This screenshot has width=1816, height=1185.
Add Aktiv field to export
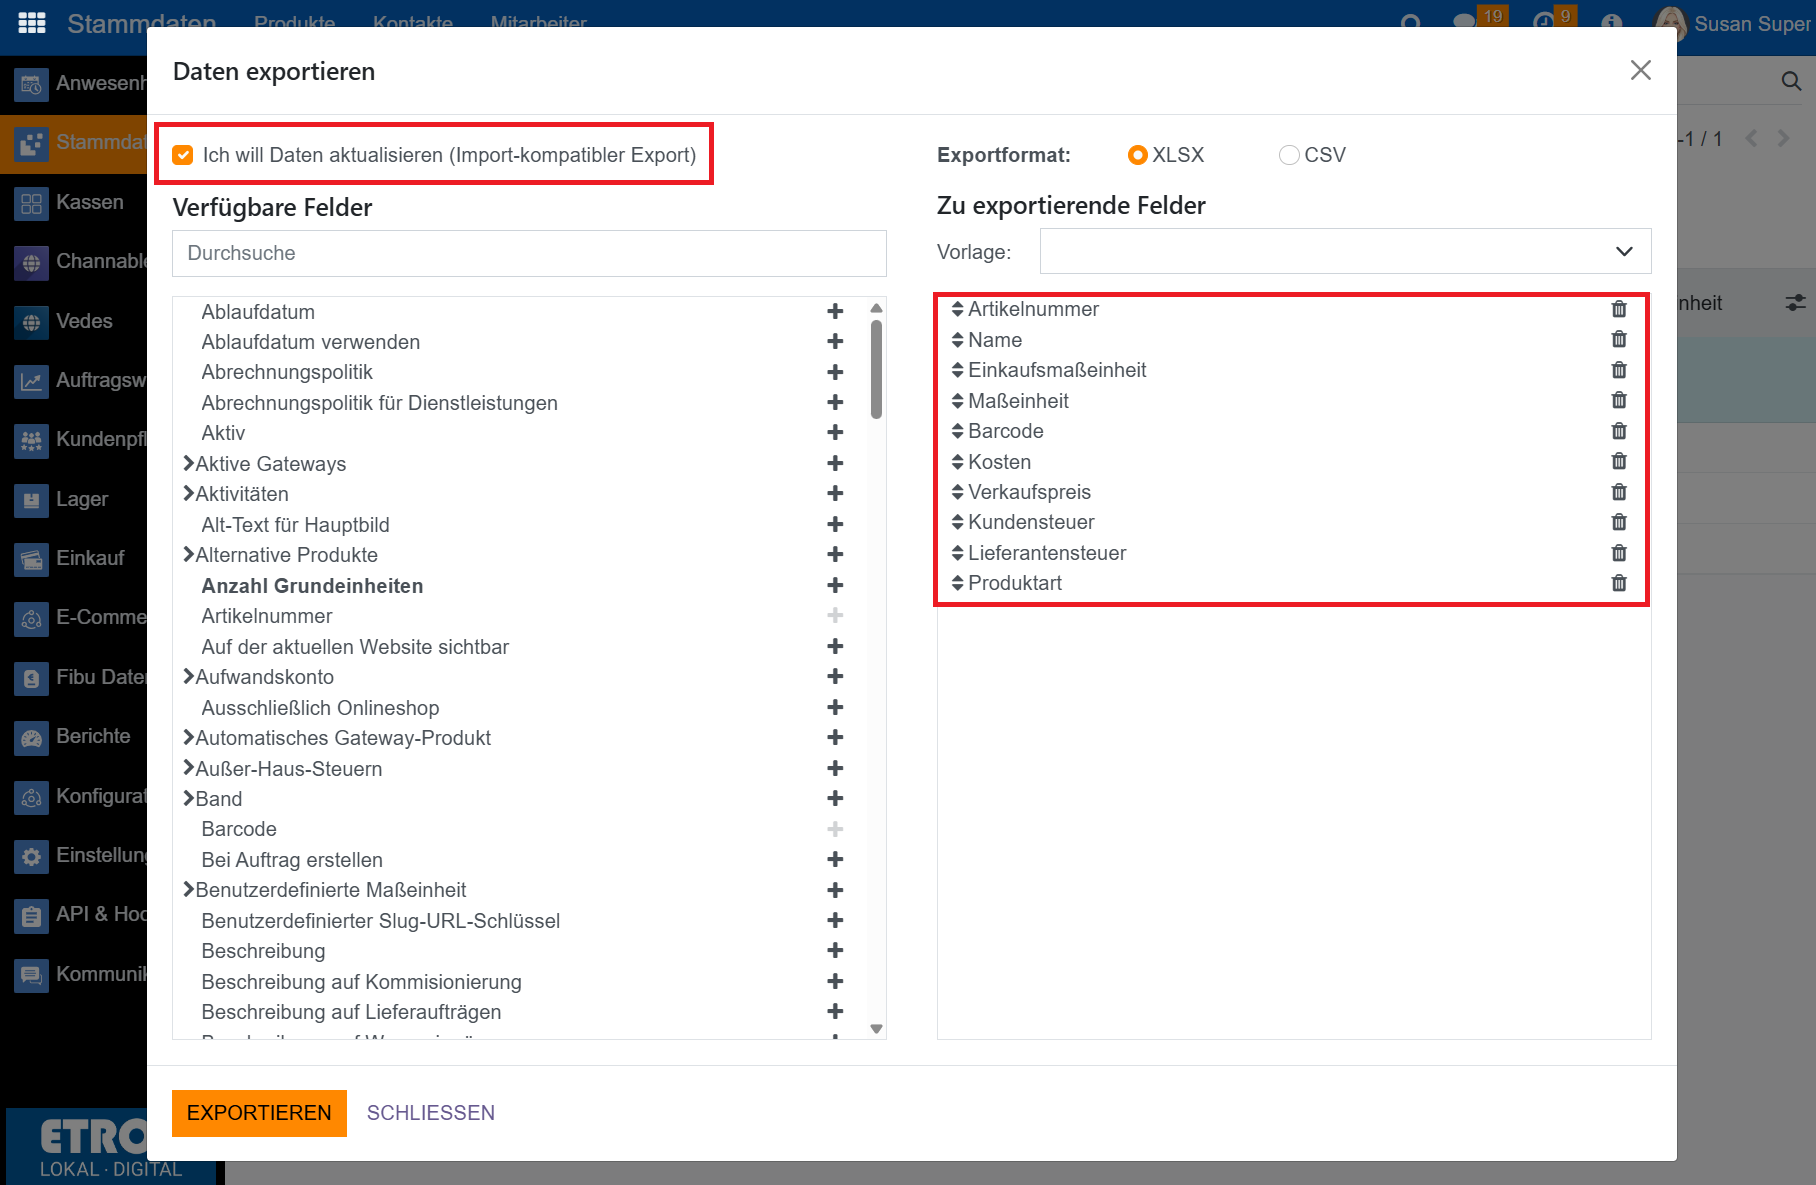(x=835, y=433)
